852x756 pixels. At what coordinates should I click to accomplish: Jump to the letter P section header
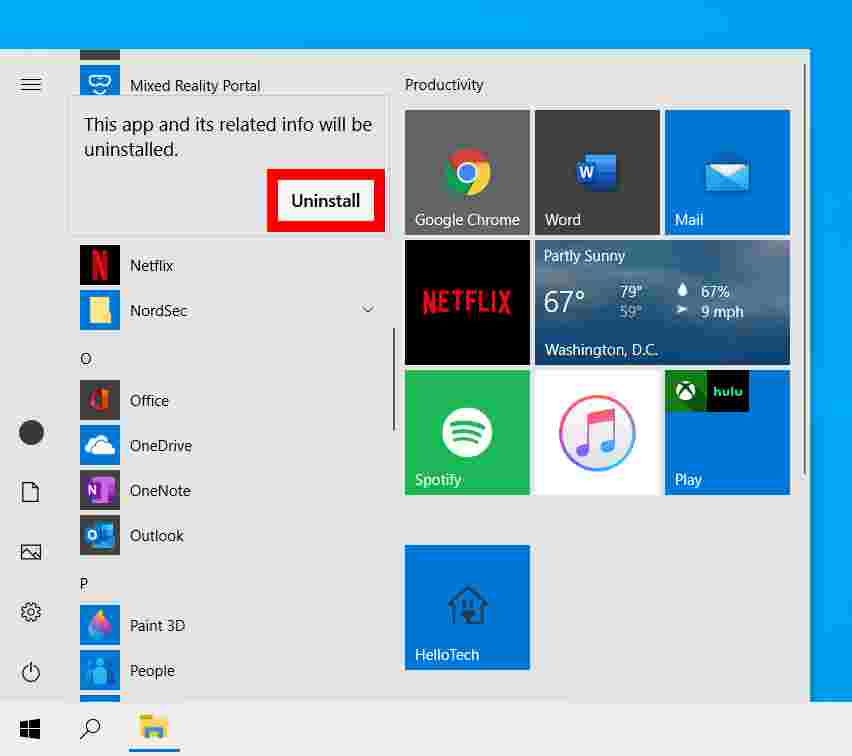[x=84, y=584]
